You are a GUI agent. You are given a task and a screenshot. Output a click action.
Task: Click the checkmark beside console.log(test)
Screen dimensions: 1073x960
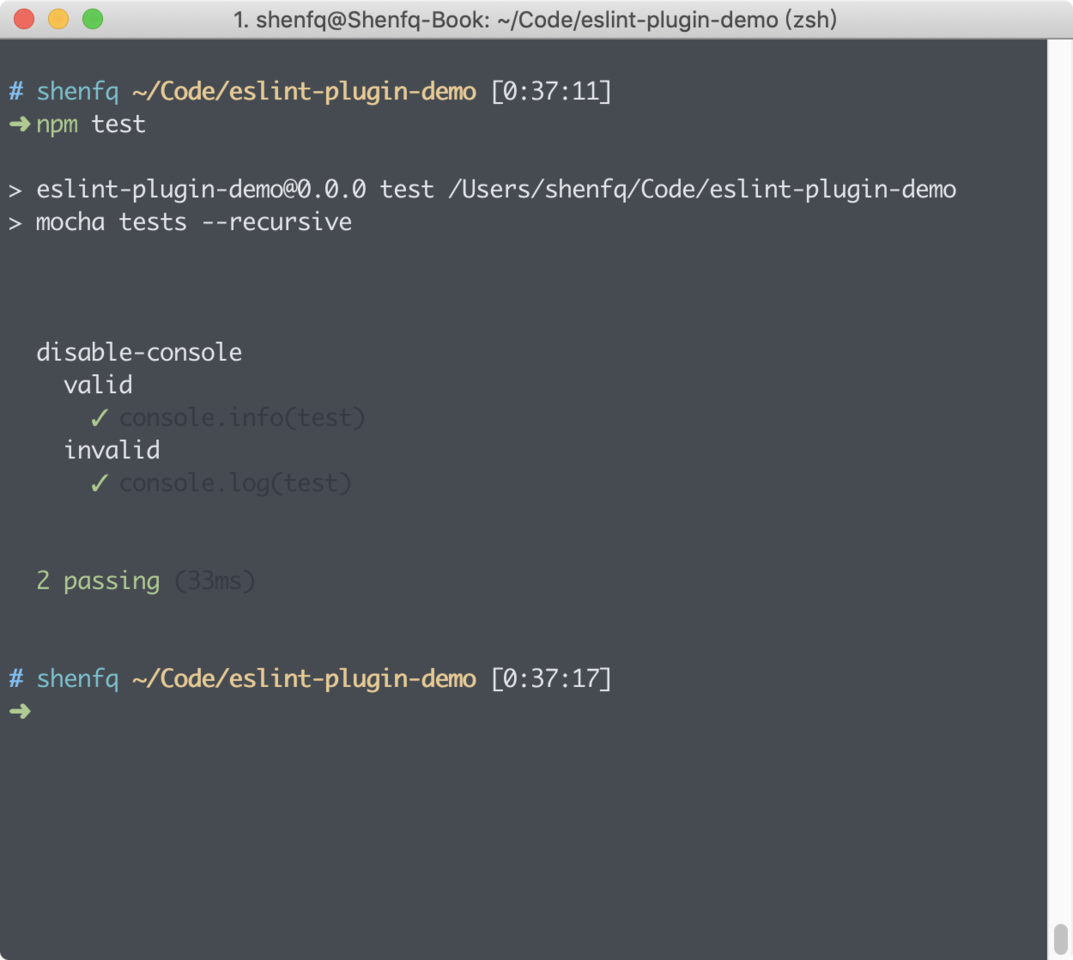point(99,482)
